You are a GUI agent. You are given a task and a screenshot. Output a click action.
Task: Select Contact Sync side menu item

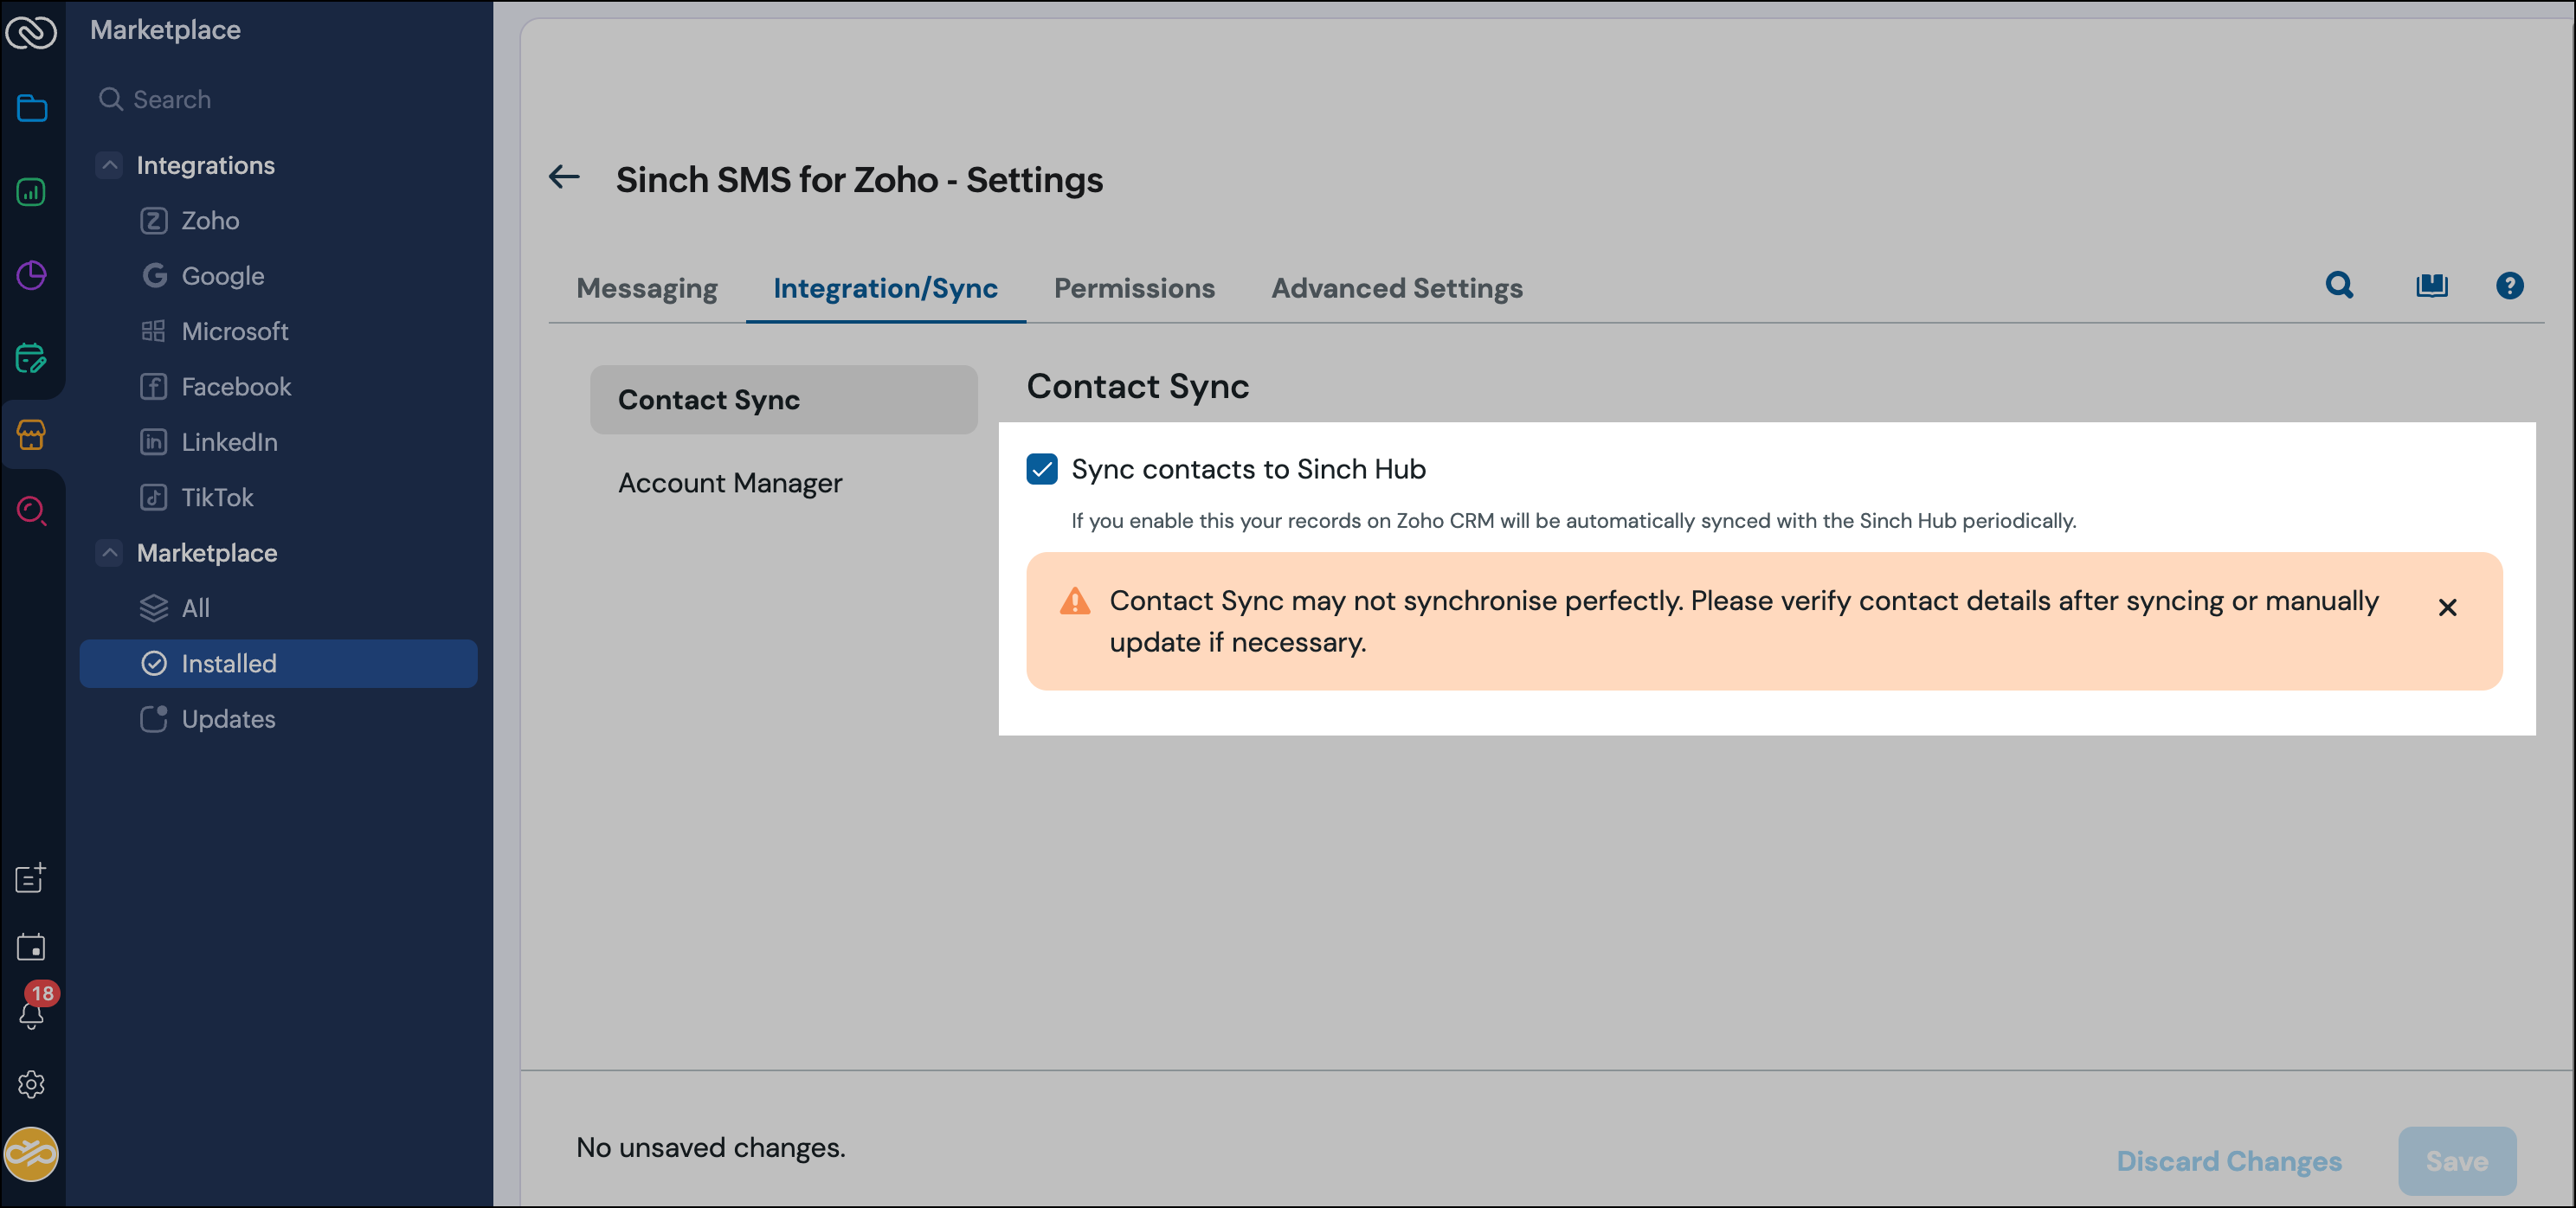pyautogui.click(x=784, y=399)
